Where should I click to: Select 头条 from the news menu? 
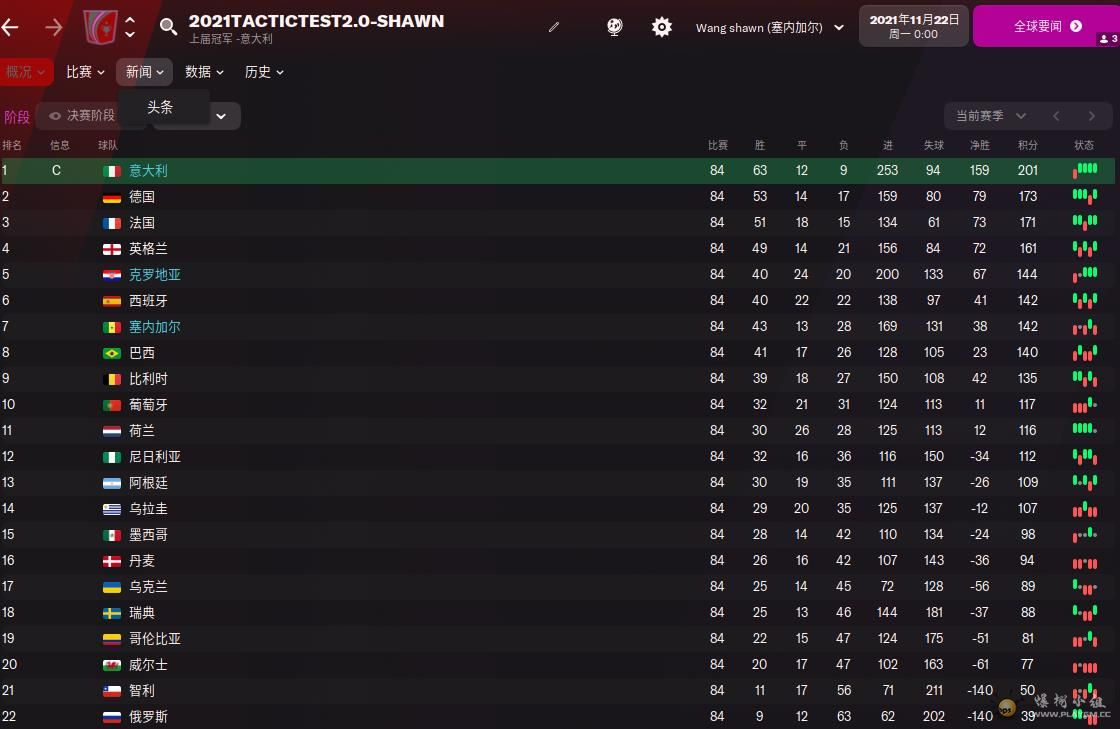[160, 107]
